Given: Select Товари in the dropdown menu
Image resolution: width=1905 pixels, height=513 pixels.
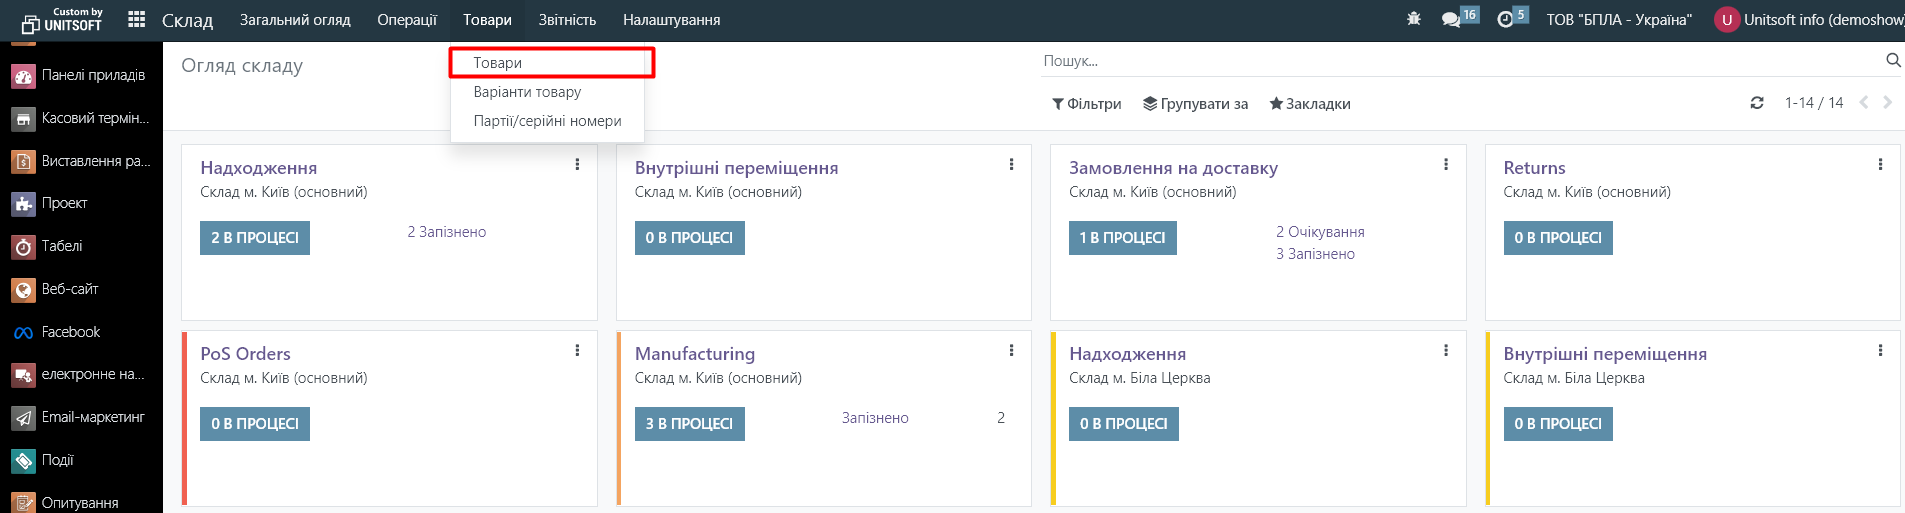Looking at the screenshot, I should point(497,63).
